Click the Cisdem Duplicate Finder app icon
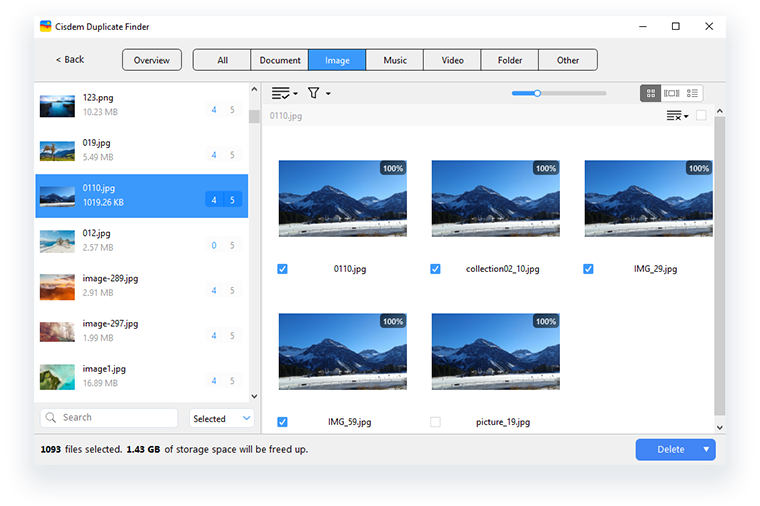760x506 pixels. (46, 26)
